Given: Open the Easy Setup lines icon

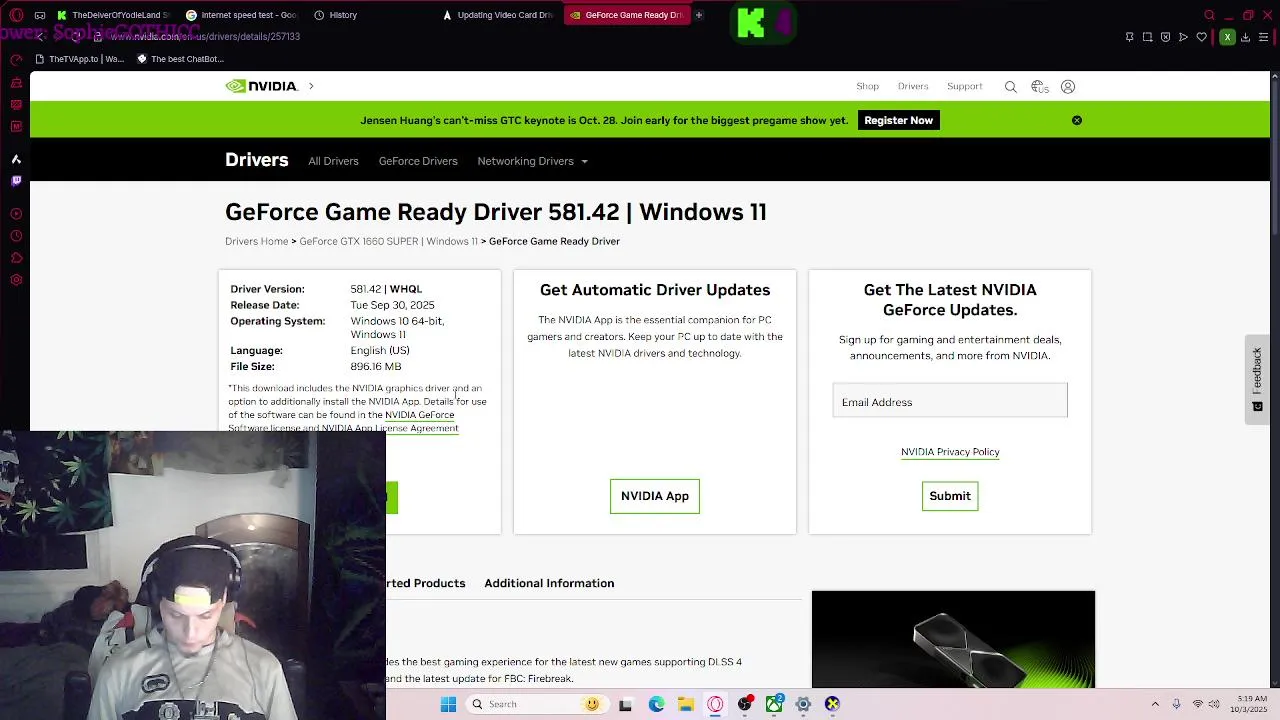Looking at the screenshot, I should coord(1263,37).
